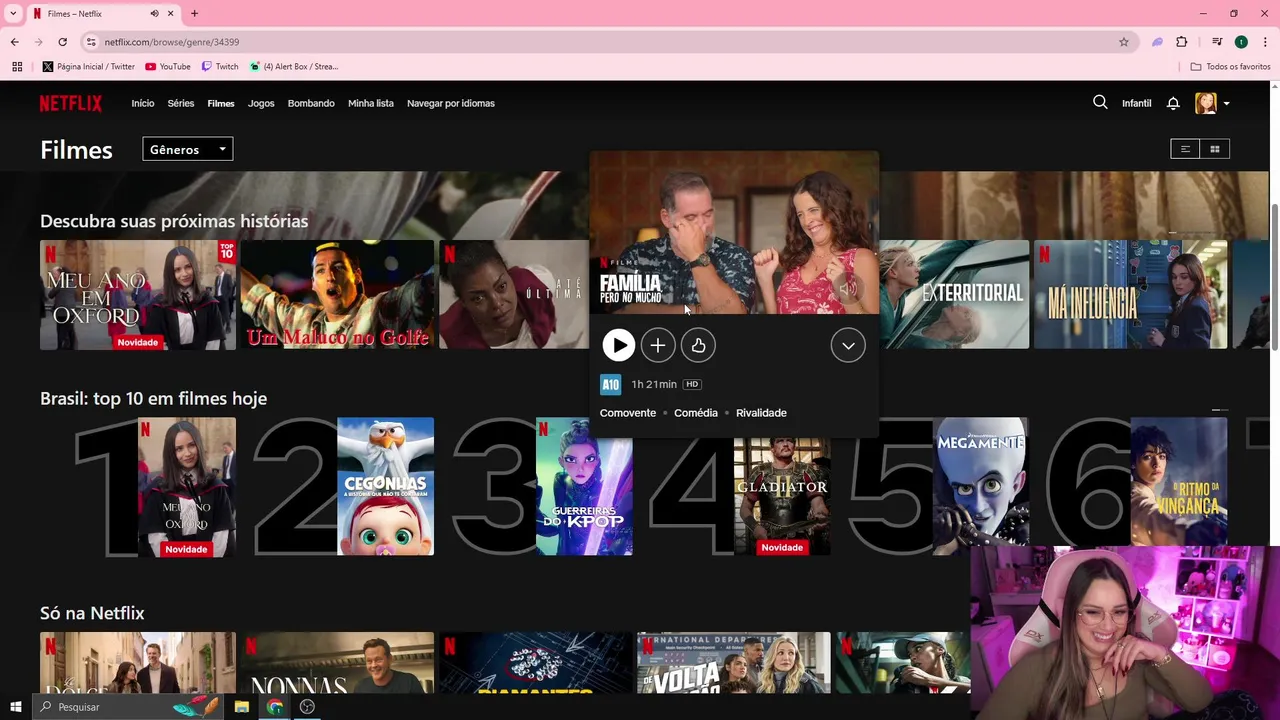Open the Filmes section
The width and height of the screenshot is (1280, 720).
221,103
